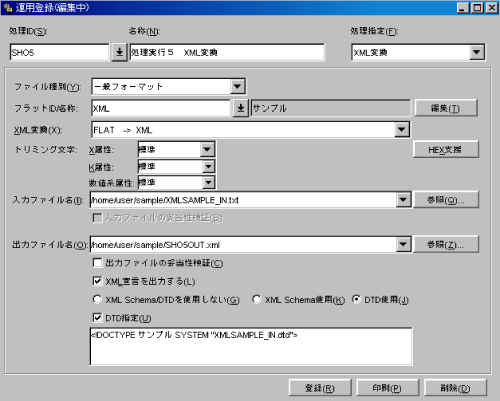Open the 処理指定 XML変換 dropdown
Viewport: 500px width, 401px height.
point(477,52)
